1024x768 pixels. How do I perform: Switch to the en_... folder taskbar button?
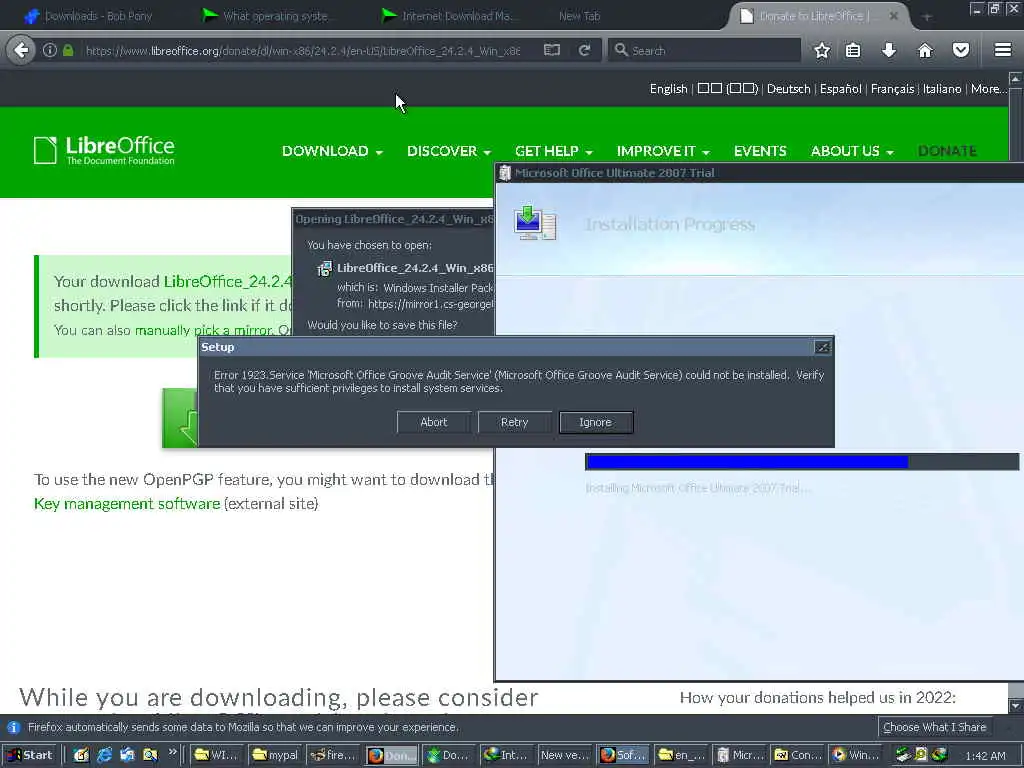click(x=681, y=755)
